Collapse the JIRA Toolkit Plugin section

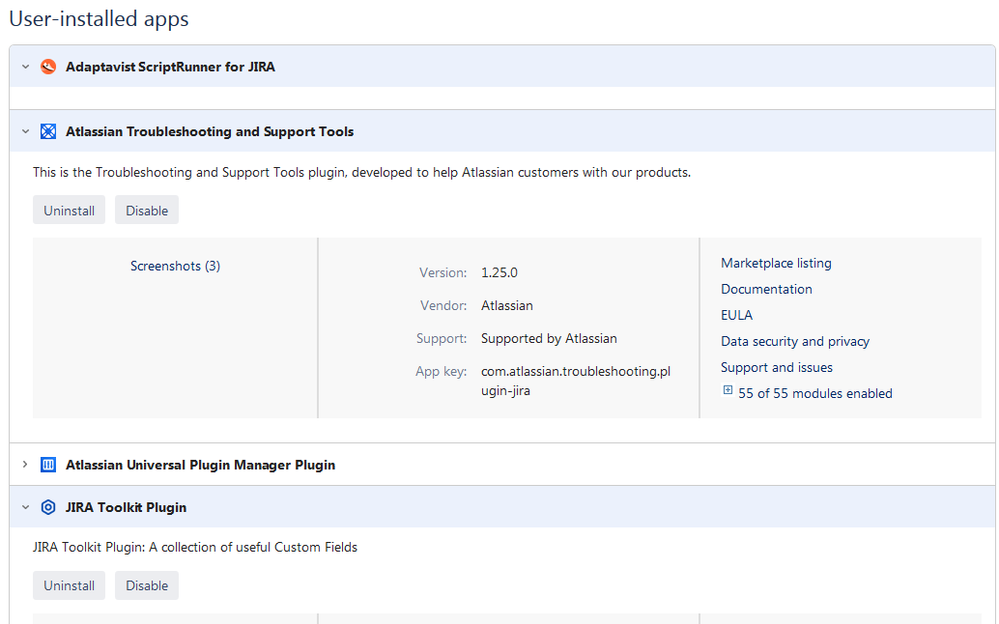[25, 507]
